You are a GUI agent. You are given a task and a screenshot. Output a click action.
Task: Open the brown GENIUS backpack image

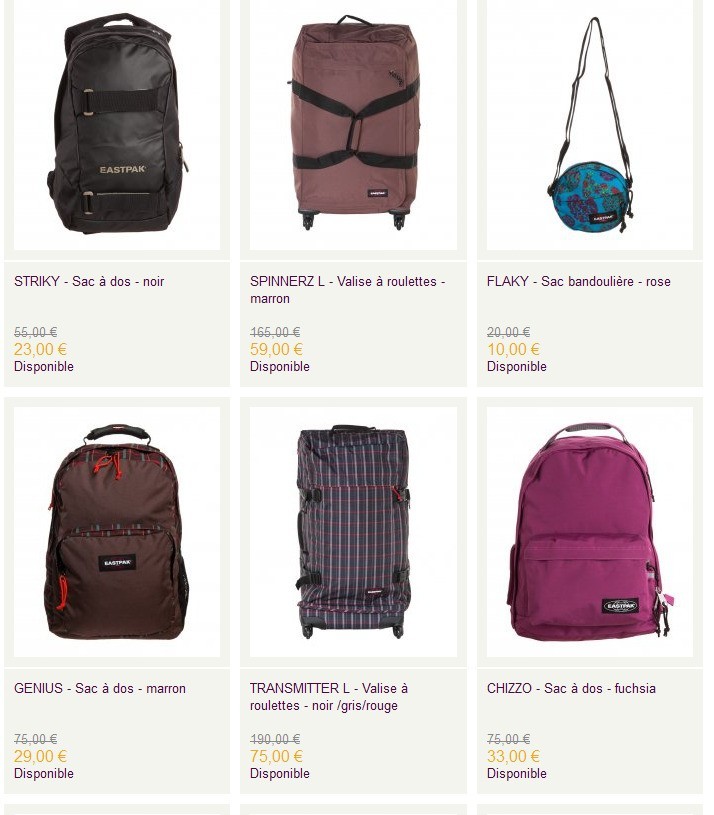click(117, 532)
